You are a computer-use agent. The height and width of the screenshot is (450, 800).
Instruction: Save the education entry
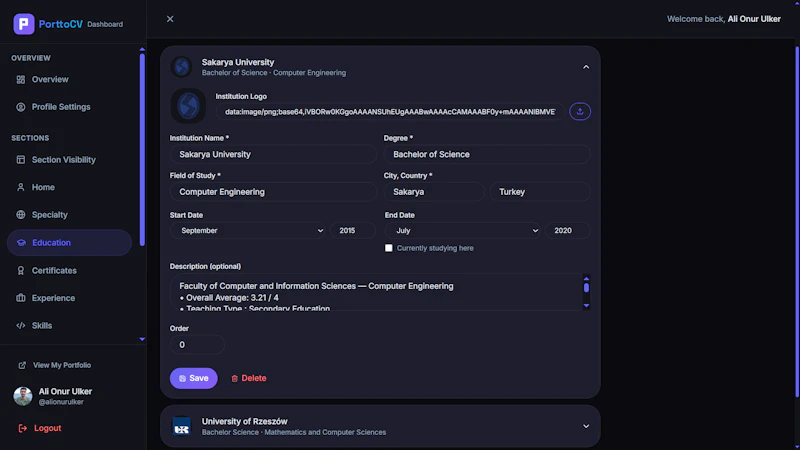coord(193,378)
